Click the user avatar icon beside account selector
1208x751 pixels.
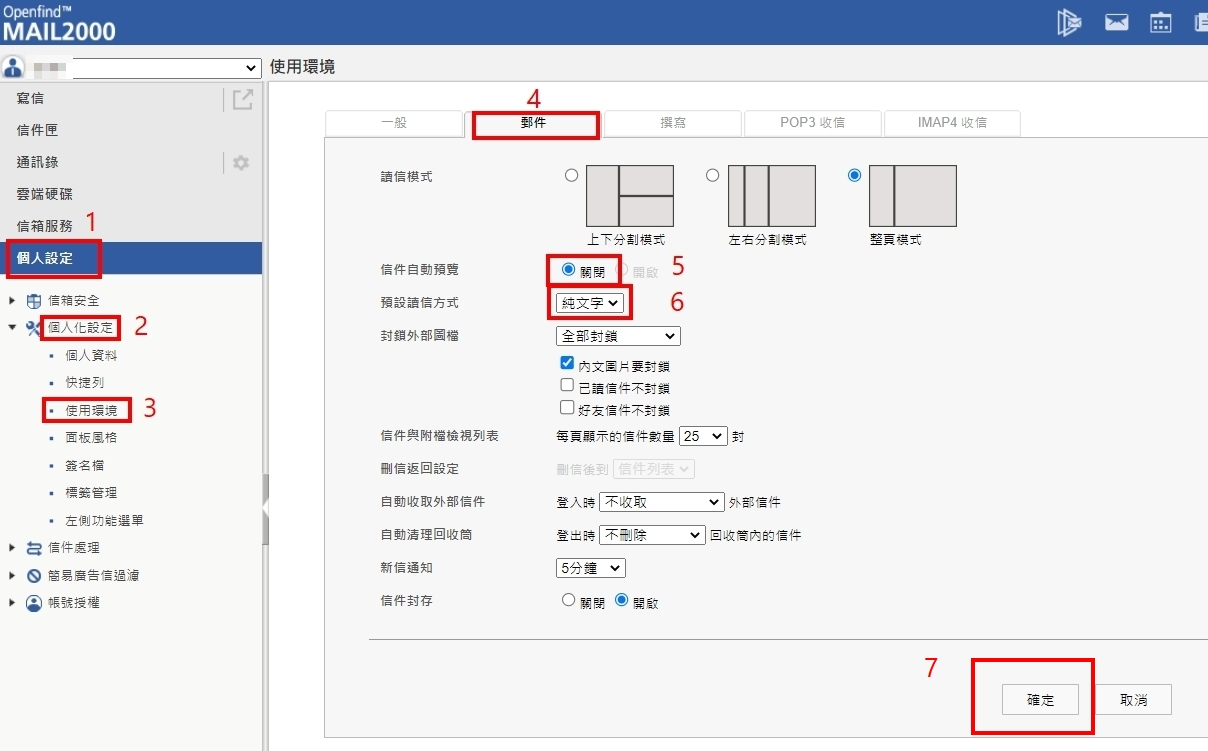pyautogui.click(x=13, y=68)
